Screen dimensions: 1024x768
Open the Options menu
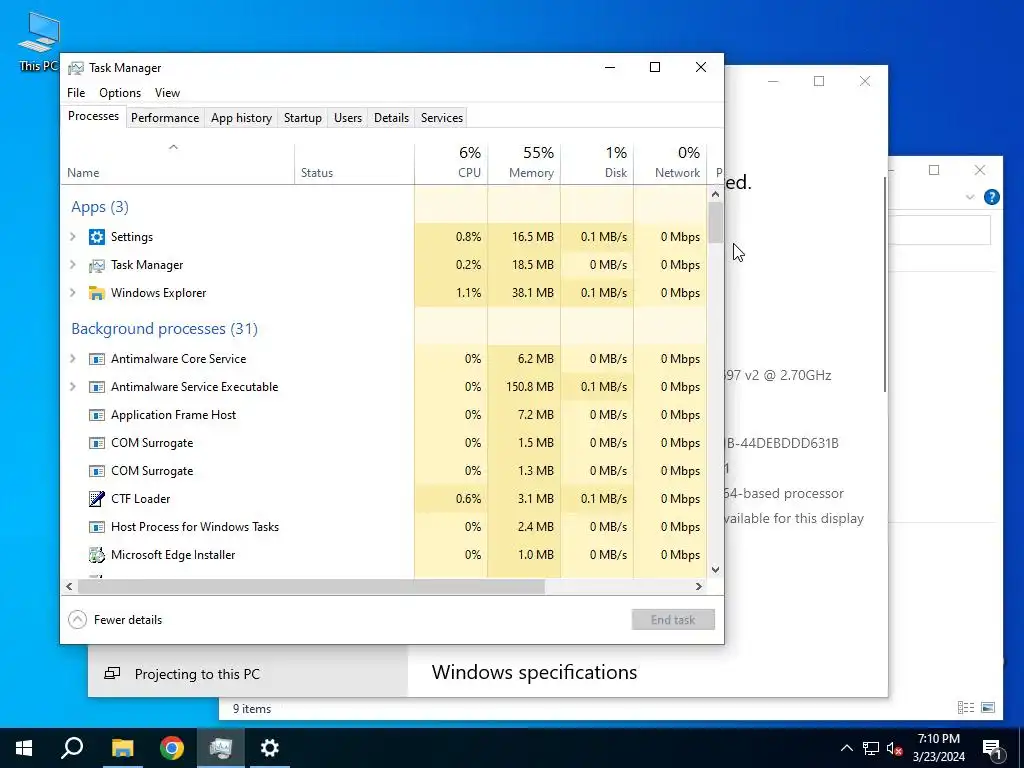(120, 93)
